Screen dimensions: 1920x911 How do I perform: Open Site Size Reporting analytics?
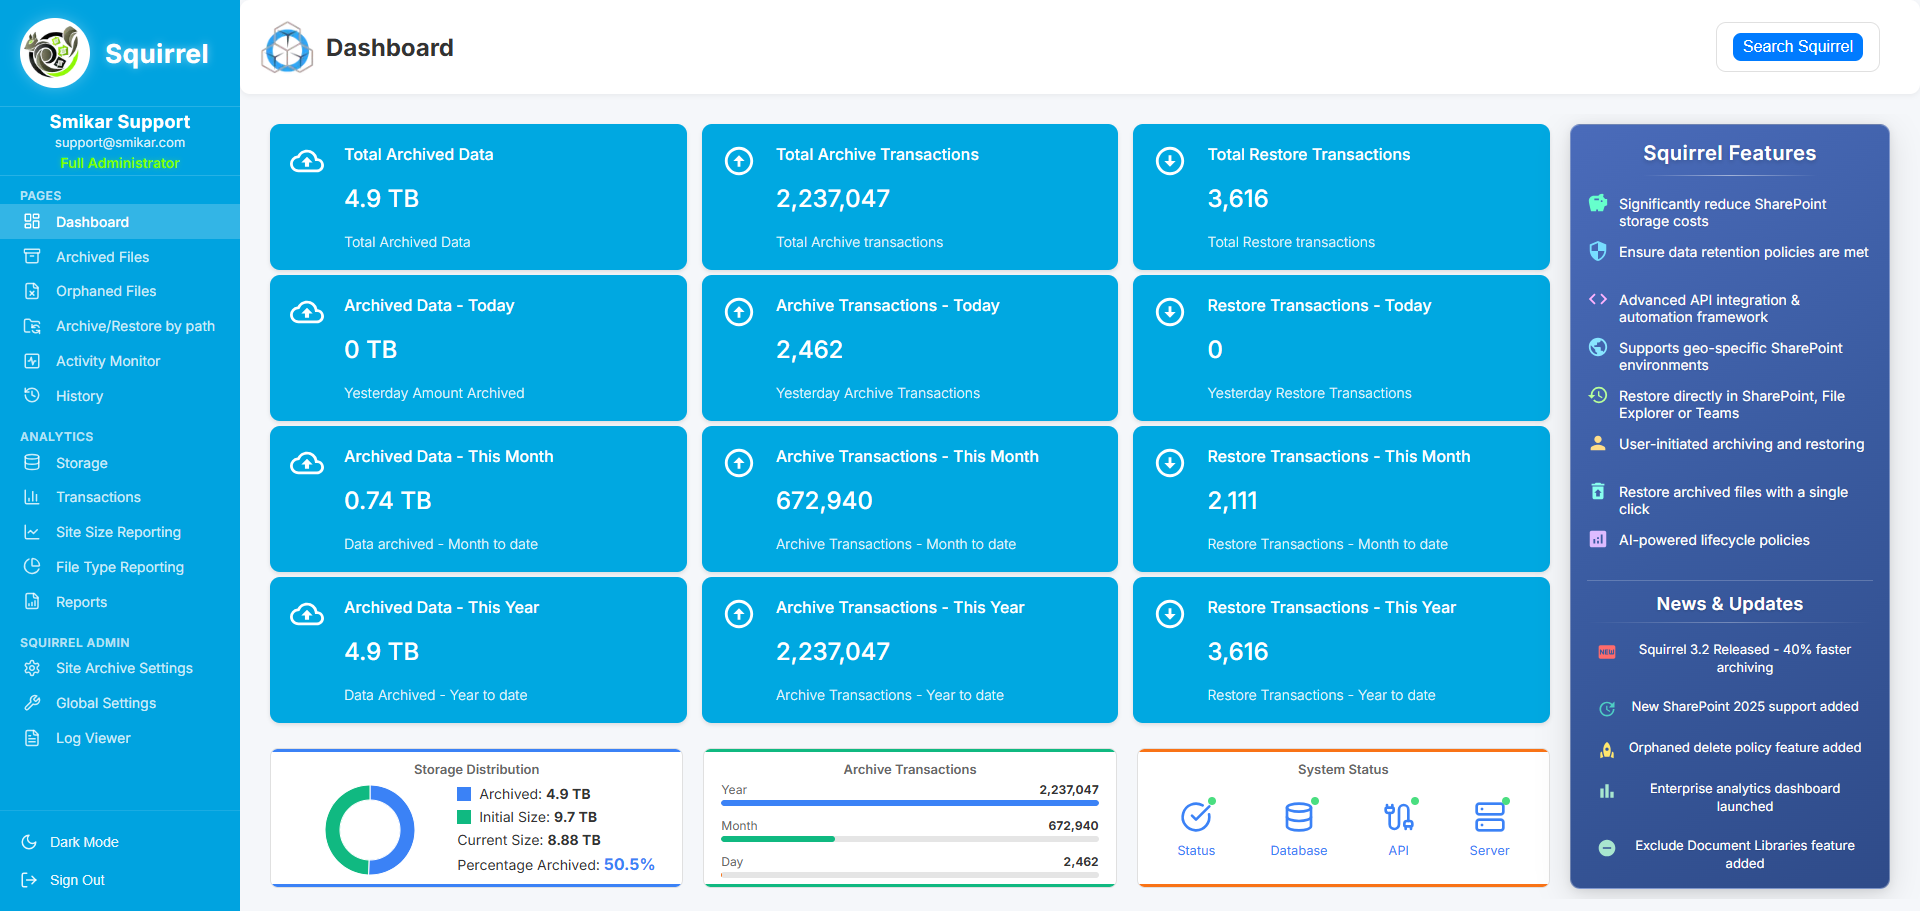[x=118, y=532]
